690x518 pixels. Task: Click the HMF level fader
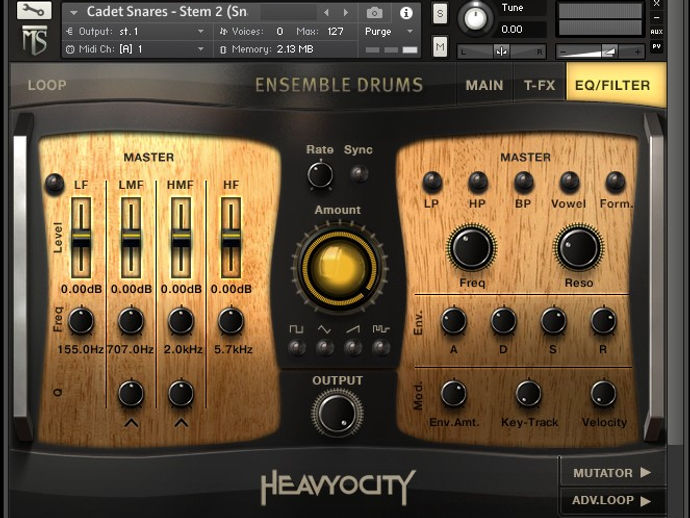click(x=181, y=238)
